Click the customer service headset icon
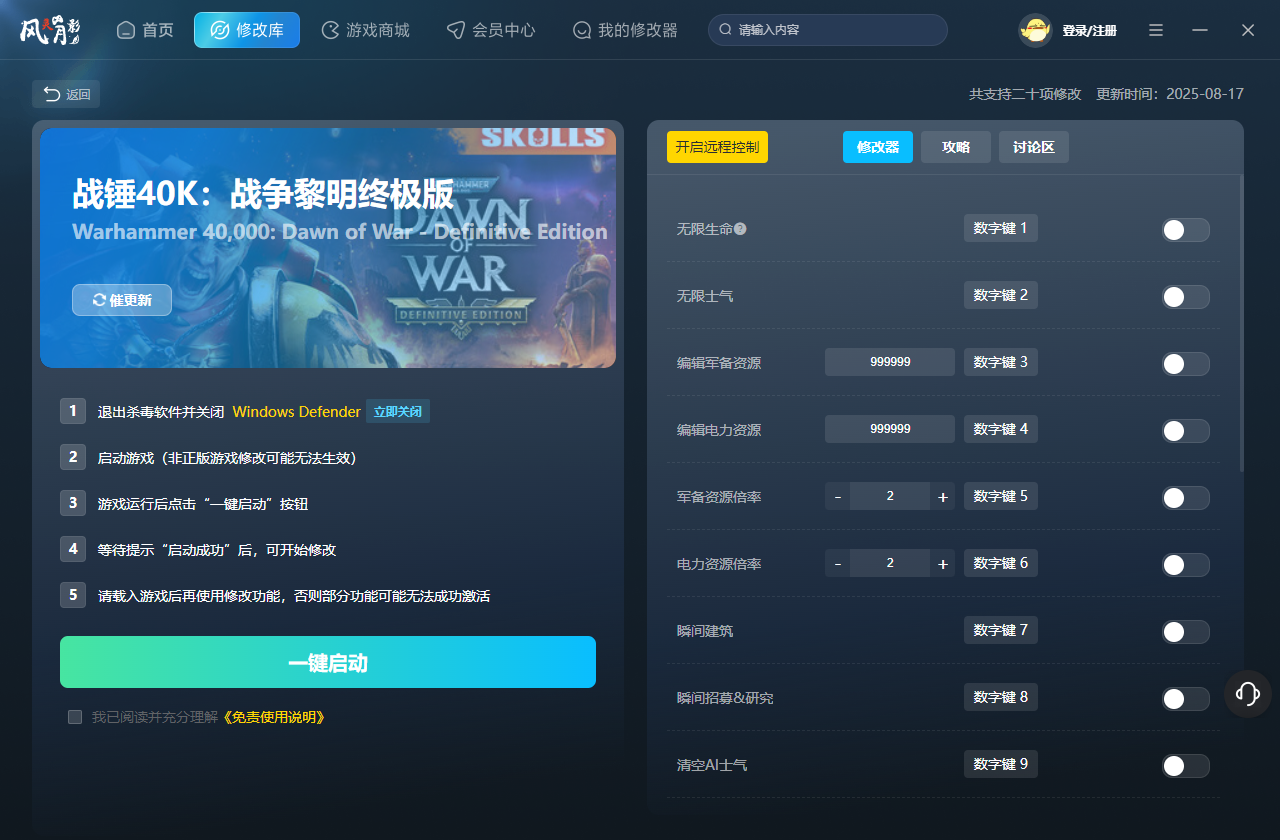The image size is (1280, 840). pyautogui.click(x=1248, y=693)
